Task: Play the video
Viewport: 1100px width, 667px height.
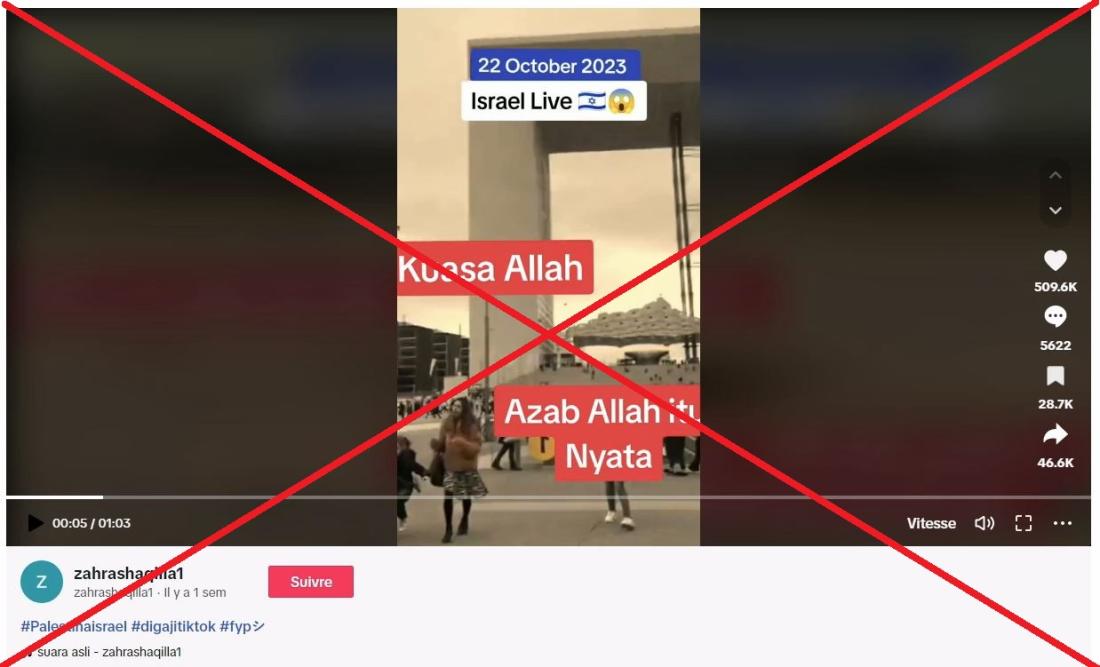Action: pos(34,523)
